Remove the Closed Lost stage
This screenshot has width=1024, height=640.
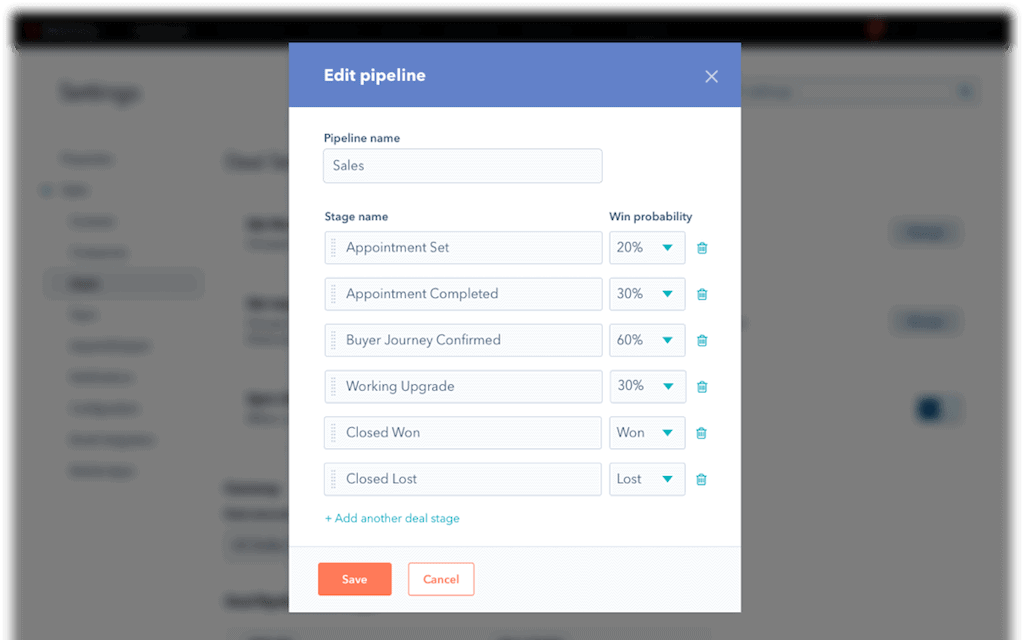pyautogui.click(x=702, y=479)
